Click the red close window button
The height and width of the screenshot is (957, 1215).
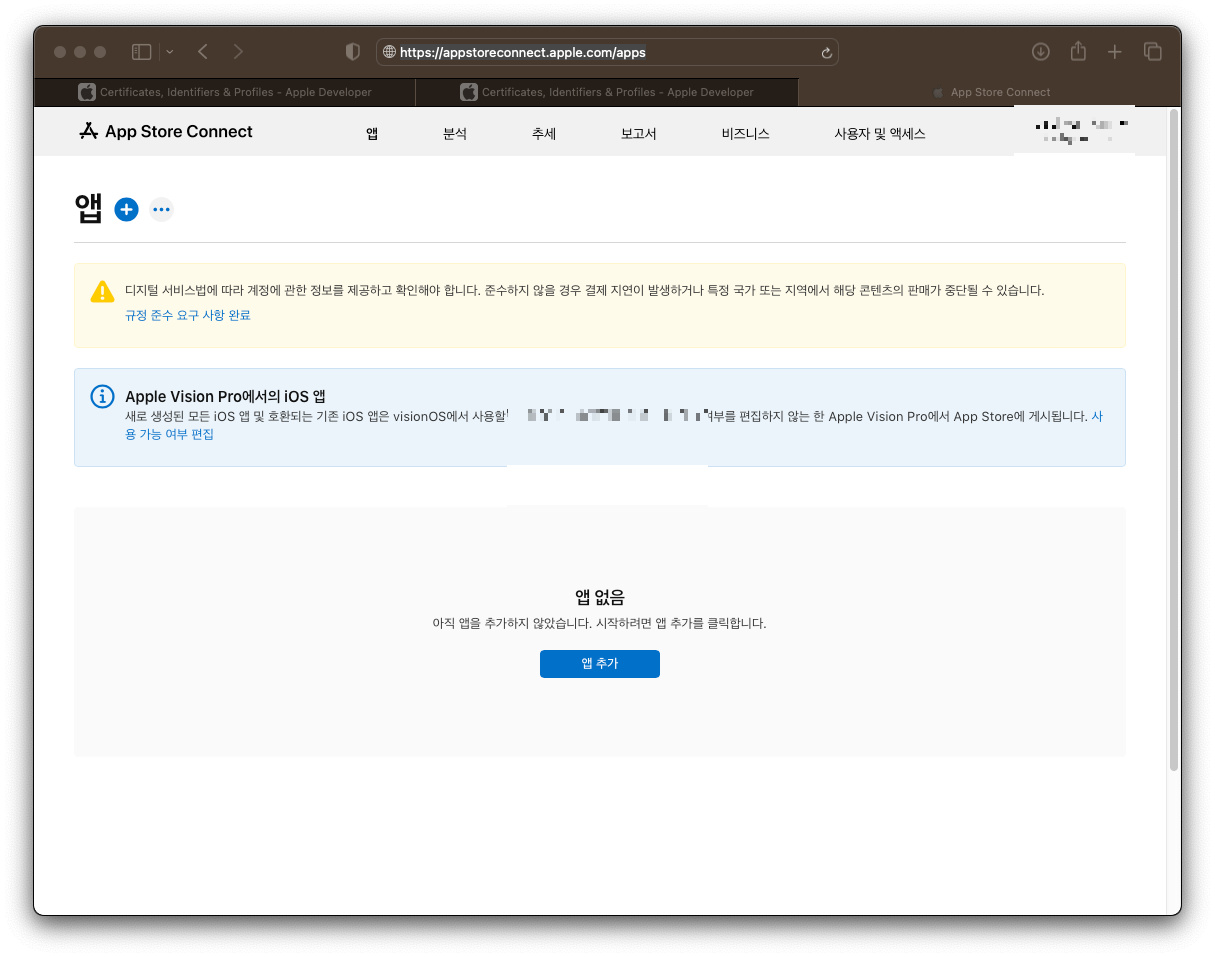(x=60, y=52)
